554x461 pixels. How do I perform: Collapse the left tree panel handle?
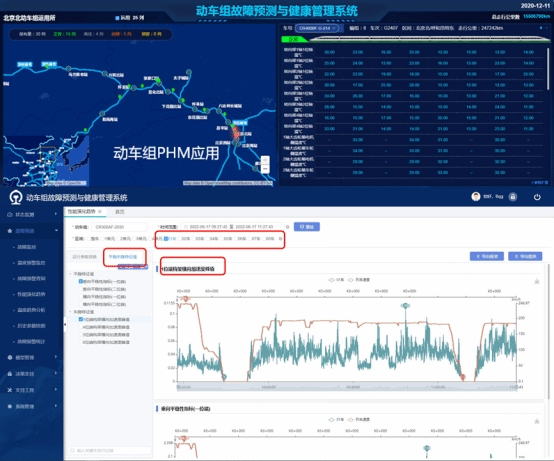coord(65,324)
